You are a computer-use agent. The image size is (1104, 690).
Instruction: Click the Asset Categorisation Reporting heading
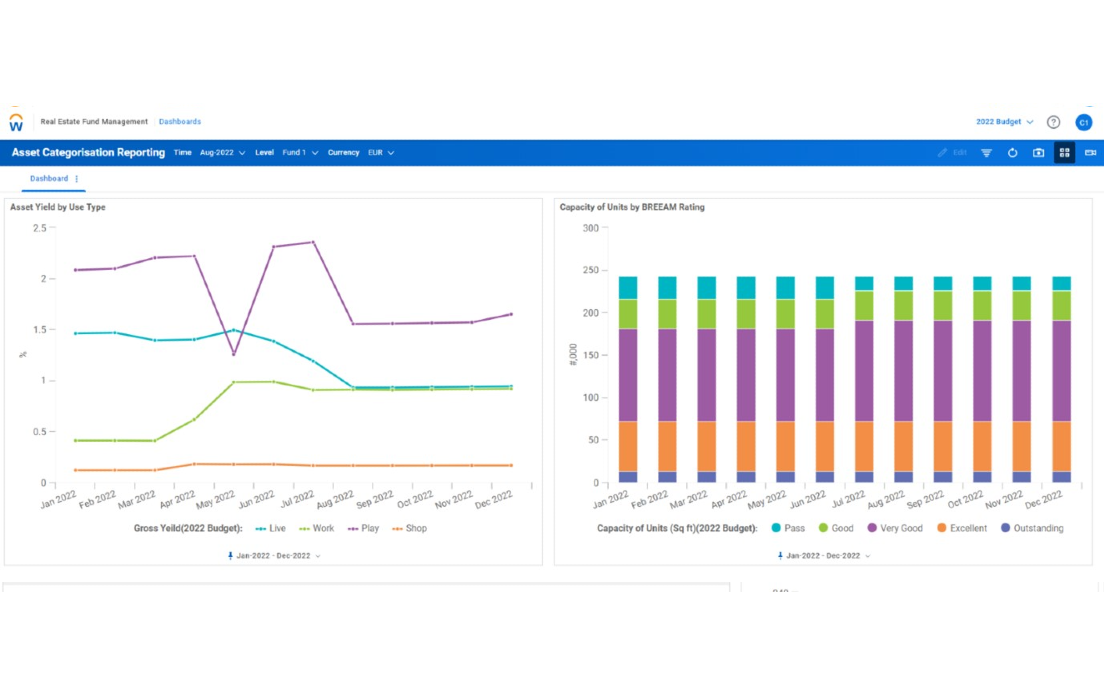pyautogui.click(x=88, y=153)
